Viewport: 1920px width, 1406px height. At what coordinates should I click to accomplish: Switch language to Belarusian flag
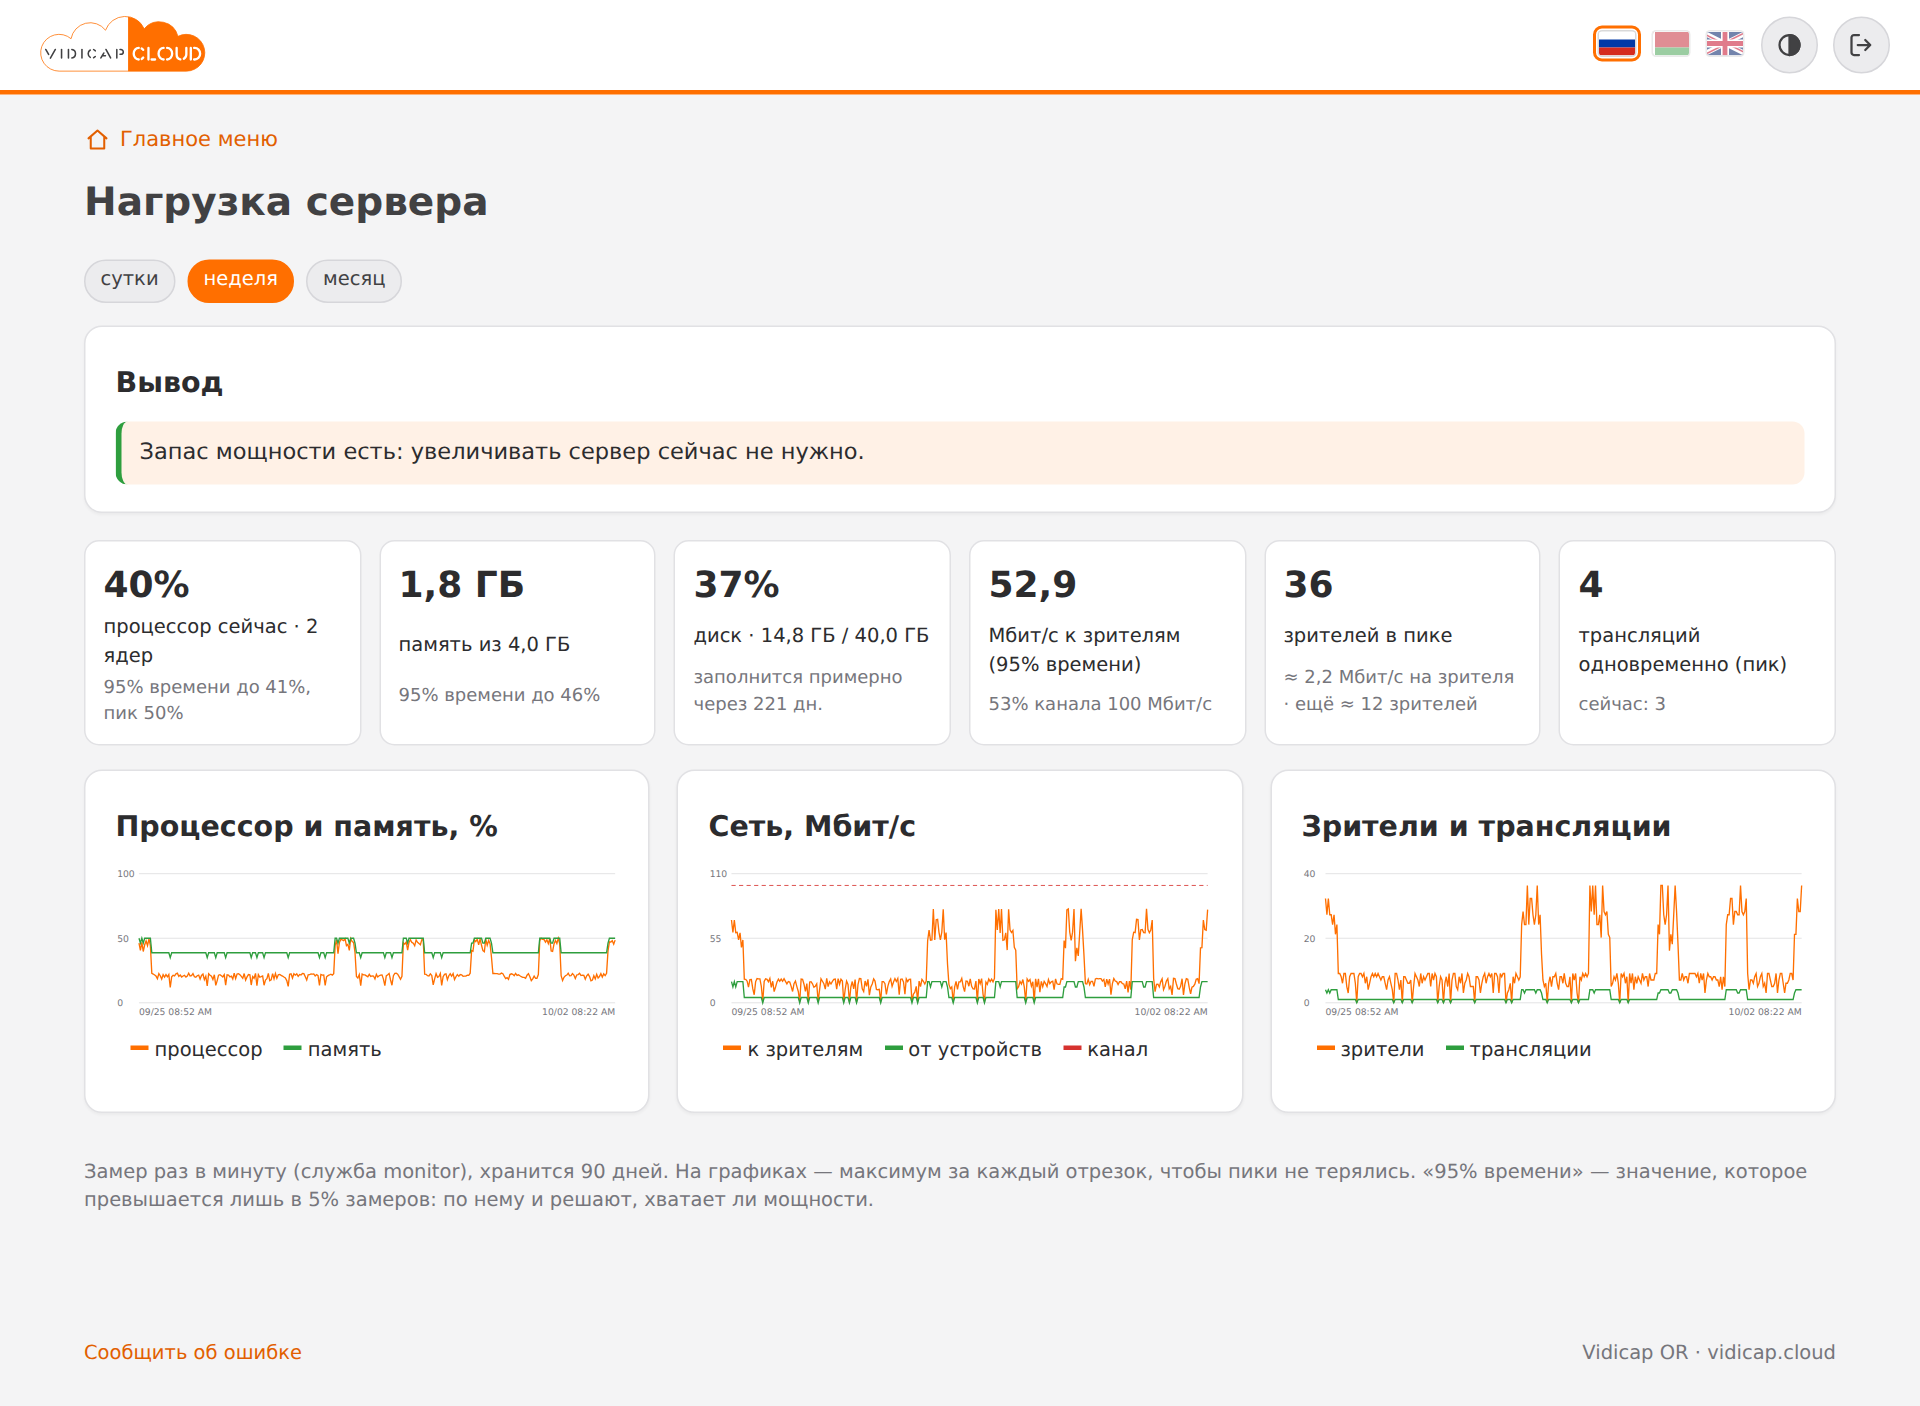[x=1671, y=44]
